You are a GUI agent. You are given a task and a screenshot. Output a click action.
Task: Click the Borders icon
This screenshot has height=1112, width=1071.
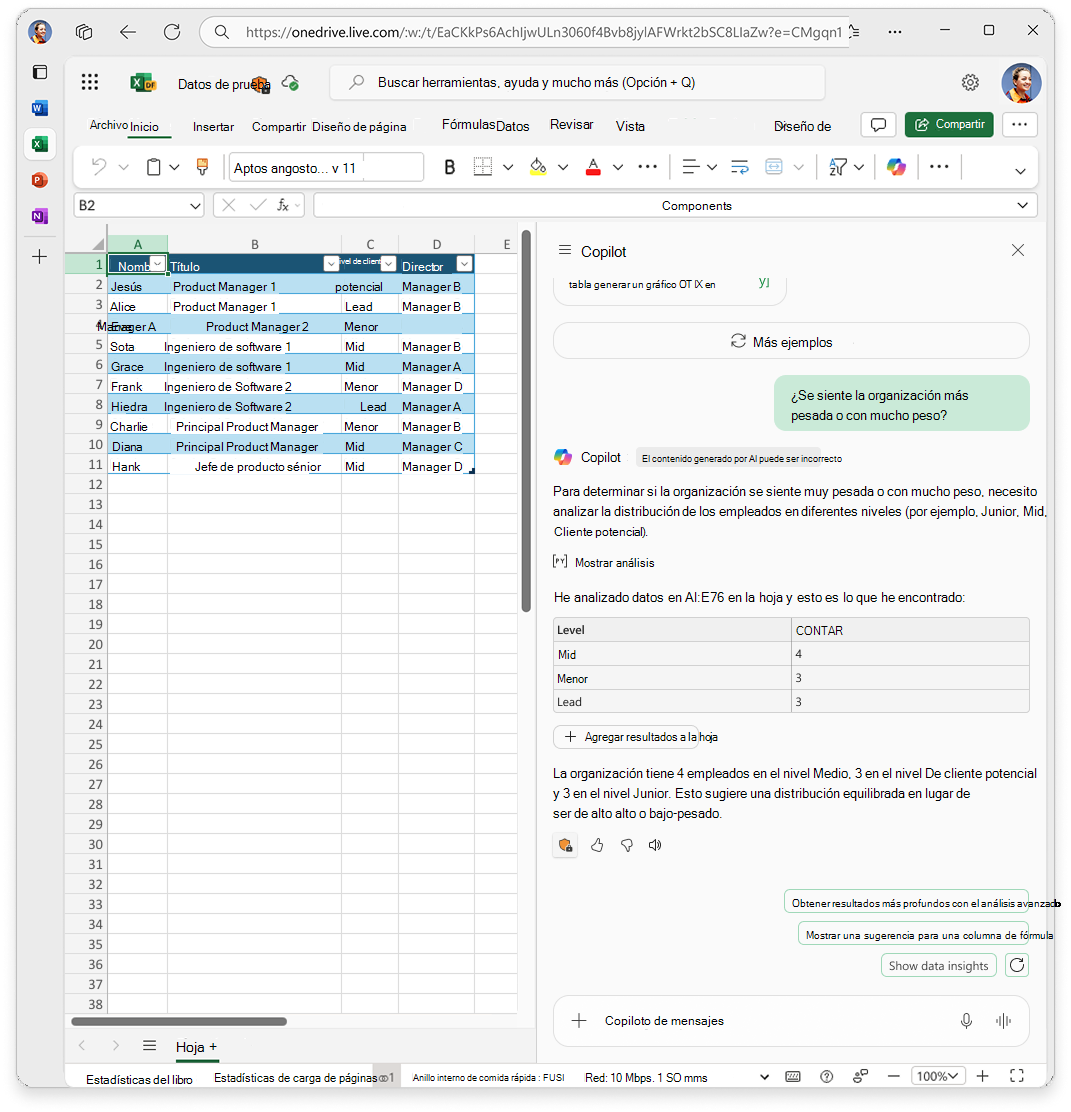483,167
